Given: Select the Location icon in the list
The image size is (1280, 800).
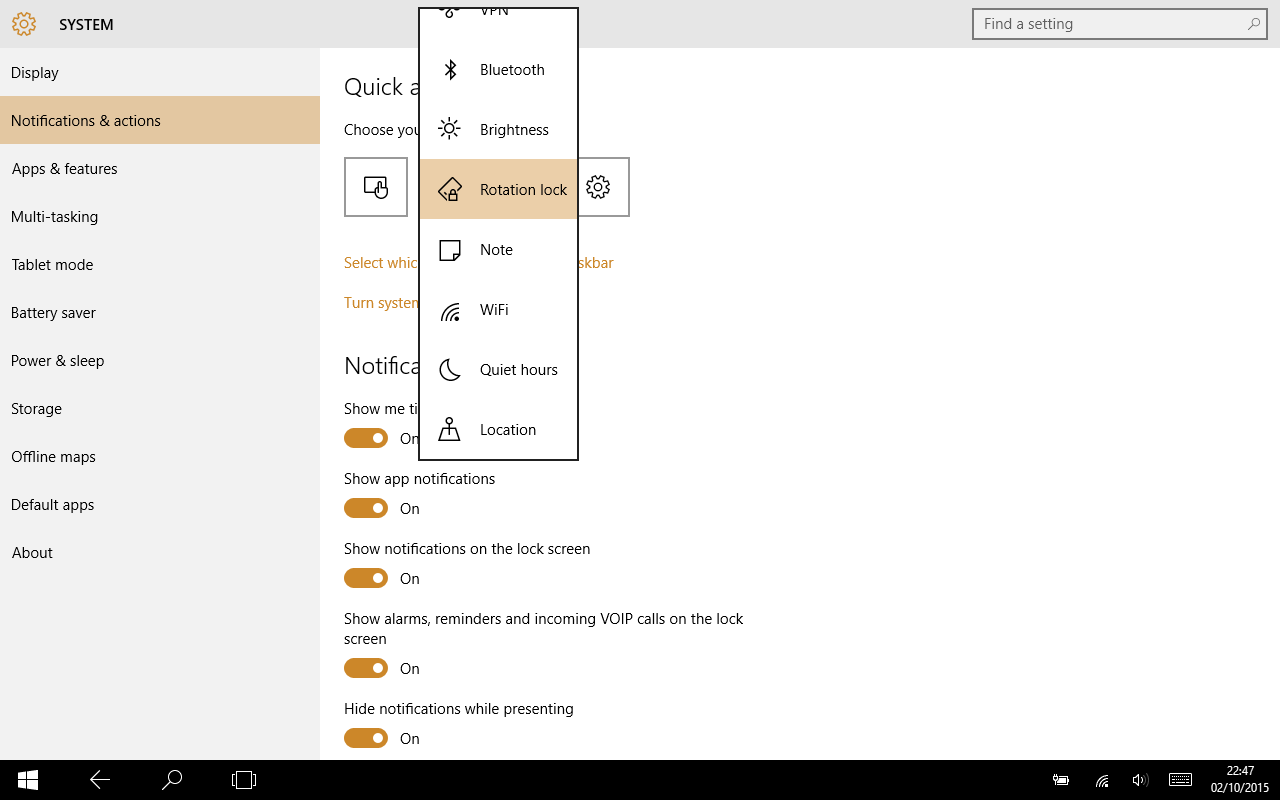Looking at the screenshot, I should click(450, 429).
